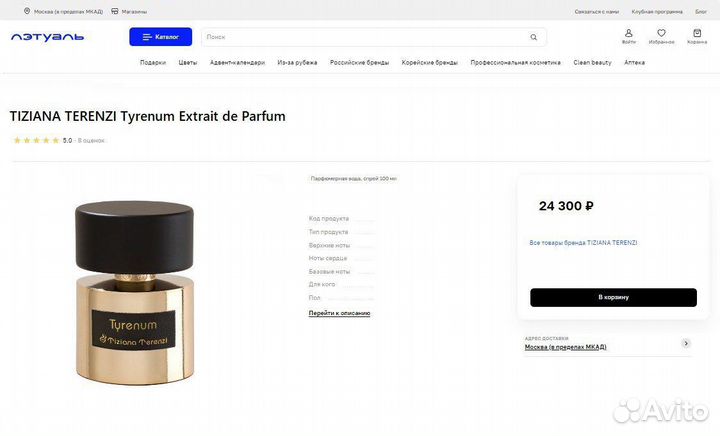This screenshot has height=436, width=720.
Task: Expand delivery address chevron arrow
Action: 686,343
